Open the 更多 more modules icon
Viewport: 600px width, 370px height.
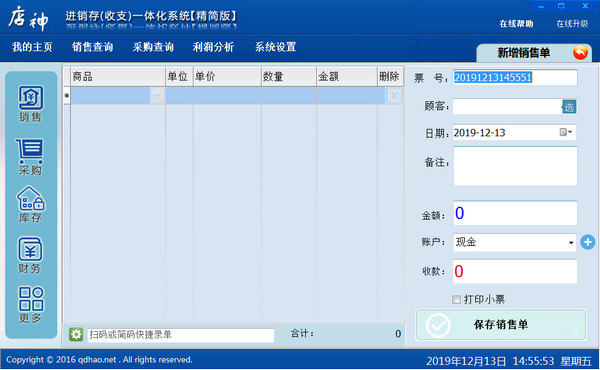point(31,305)
